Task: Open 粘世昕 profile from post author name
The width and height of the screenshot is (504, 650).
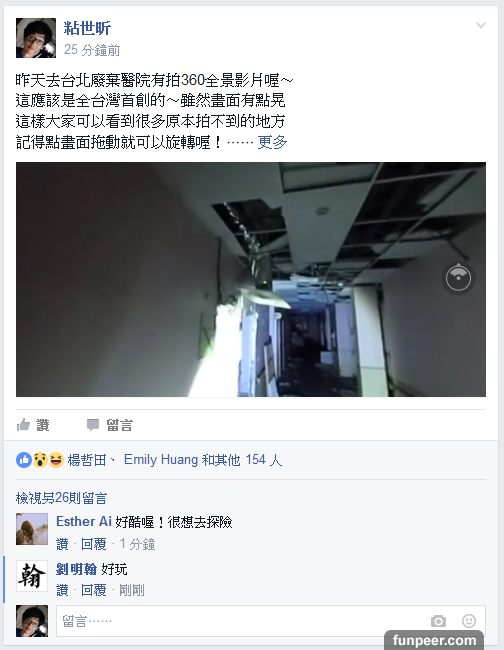Action: pos(87,28)
